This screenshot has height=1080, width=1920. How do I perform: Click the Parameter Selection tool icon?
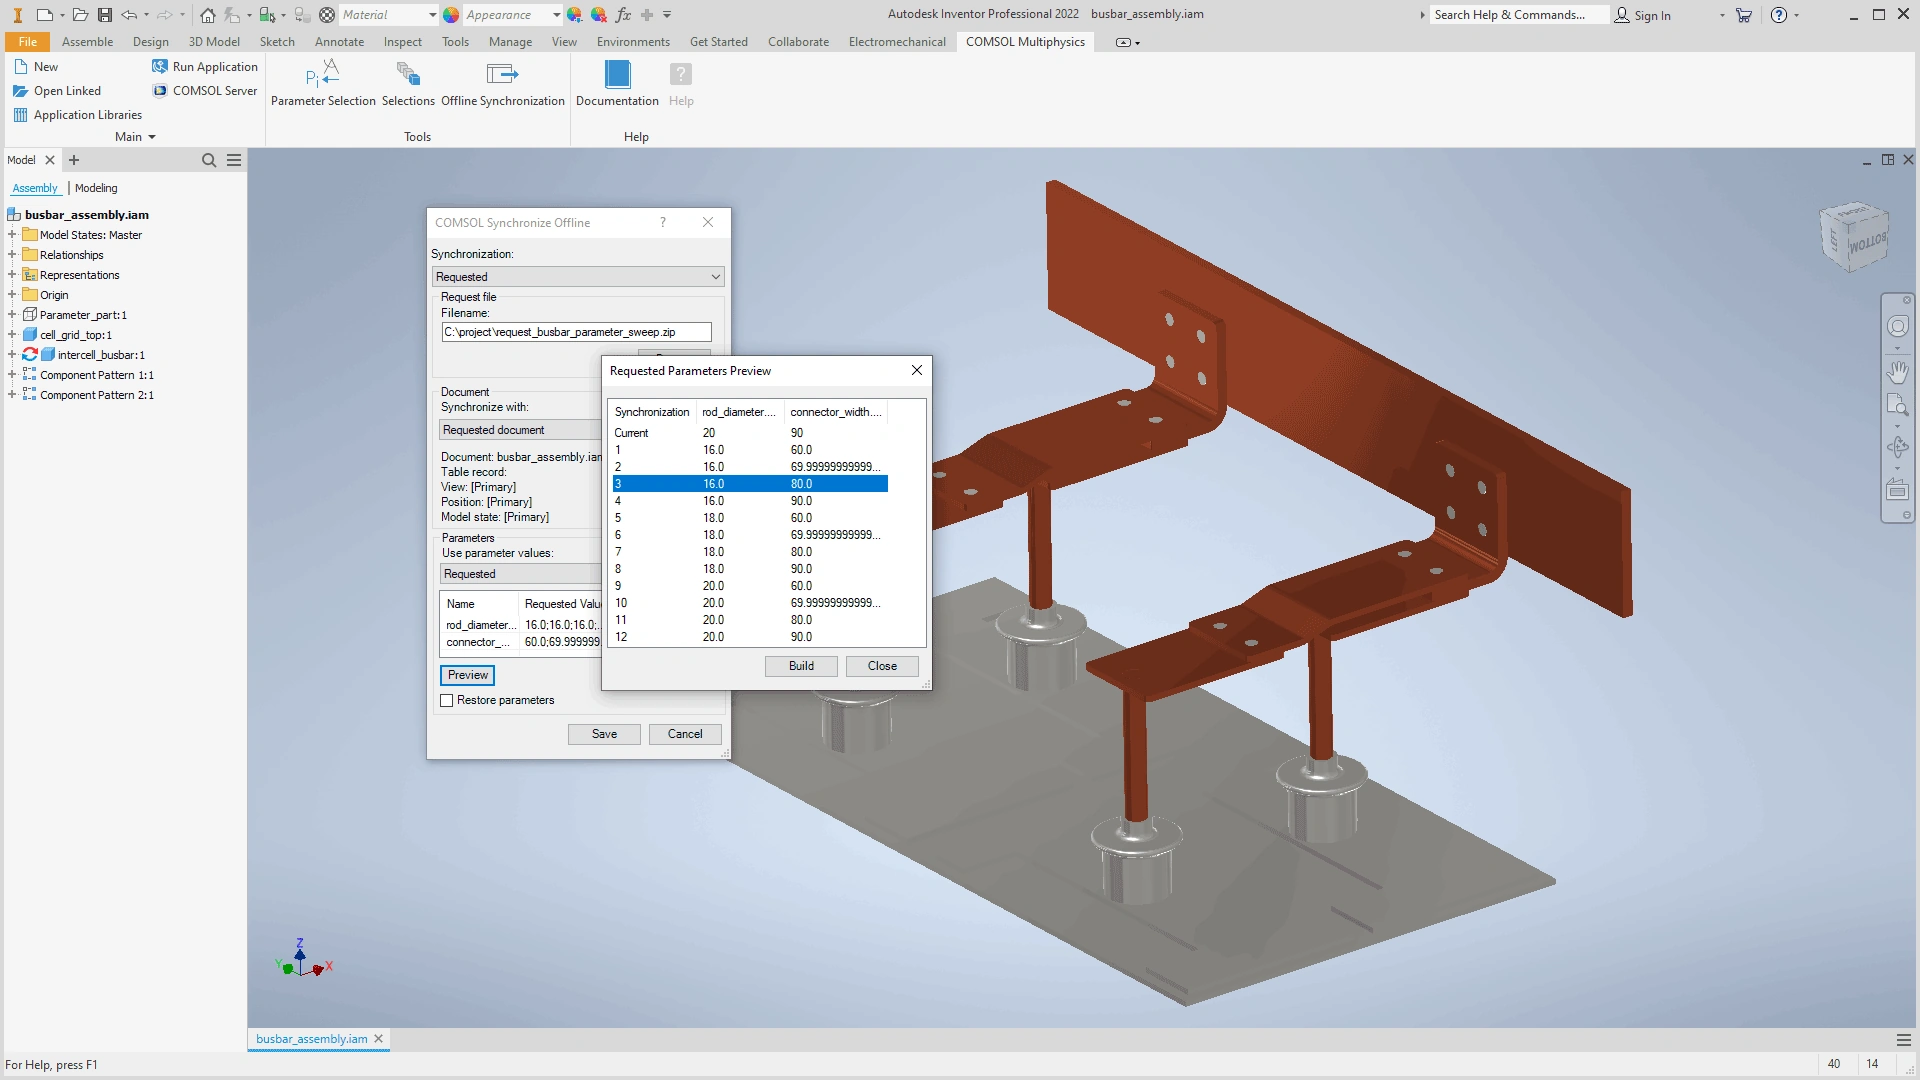pyautogui.click(x=322, y=75)
